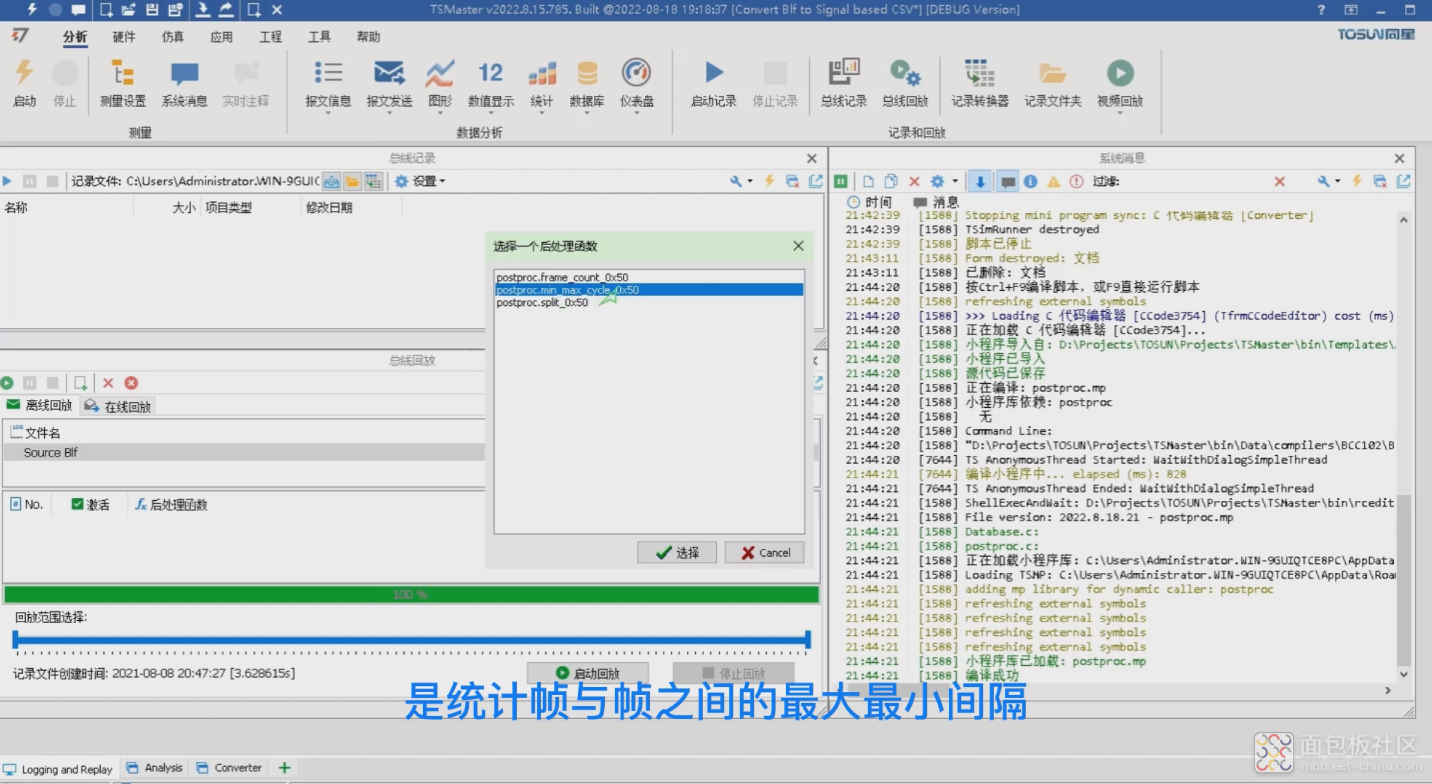The image size is (1432, 784).
Task: Click red X delete icon in 总线回放 toolbar
Action: pyautogui.click(x=108, y=383)
